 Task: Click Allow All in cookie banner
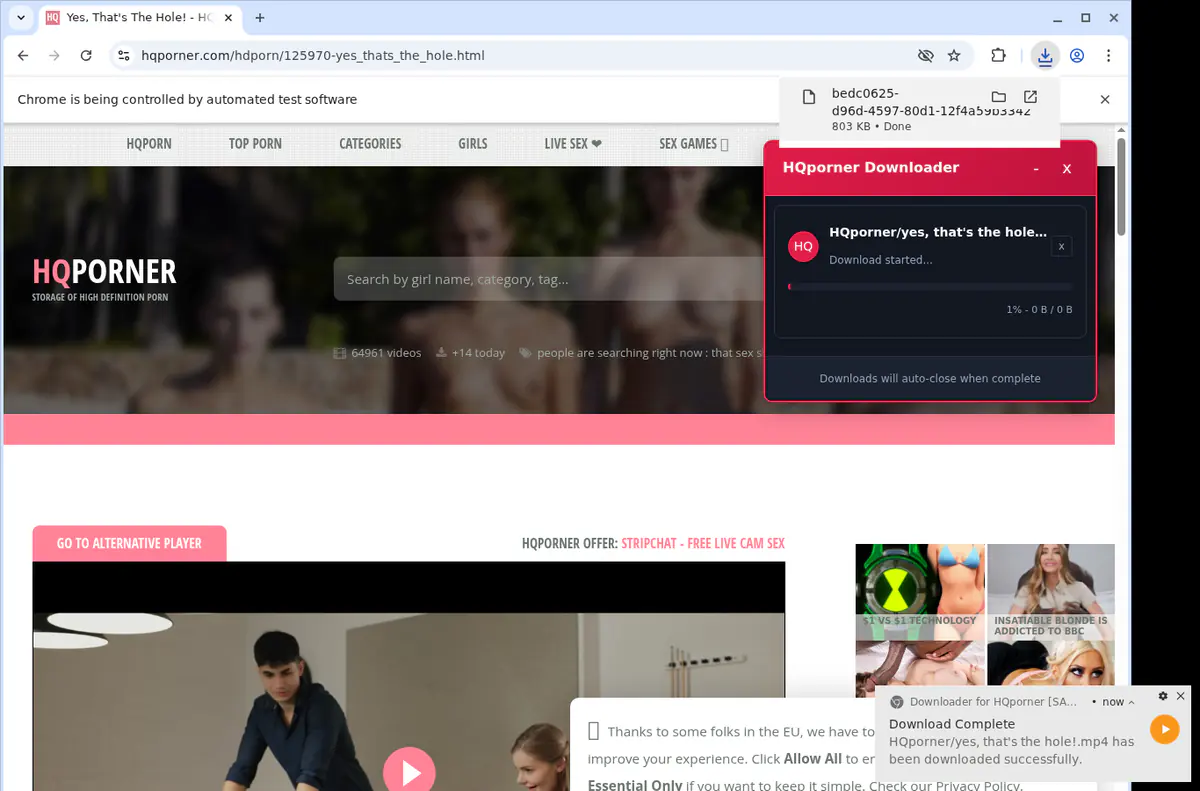tap(813, 759)
